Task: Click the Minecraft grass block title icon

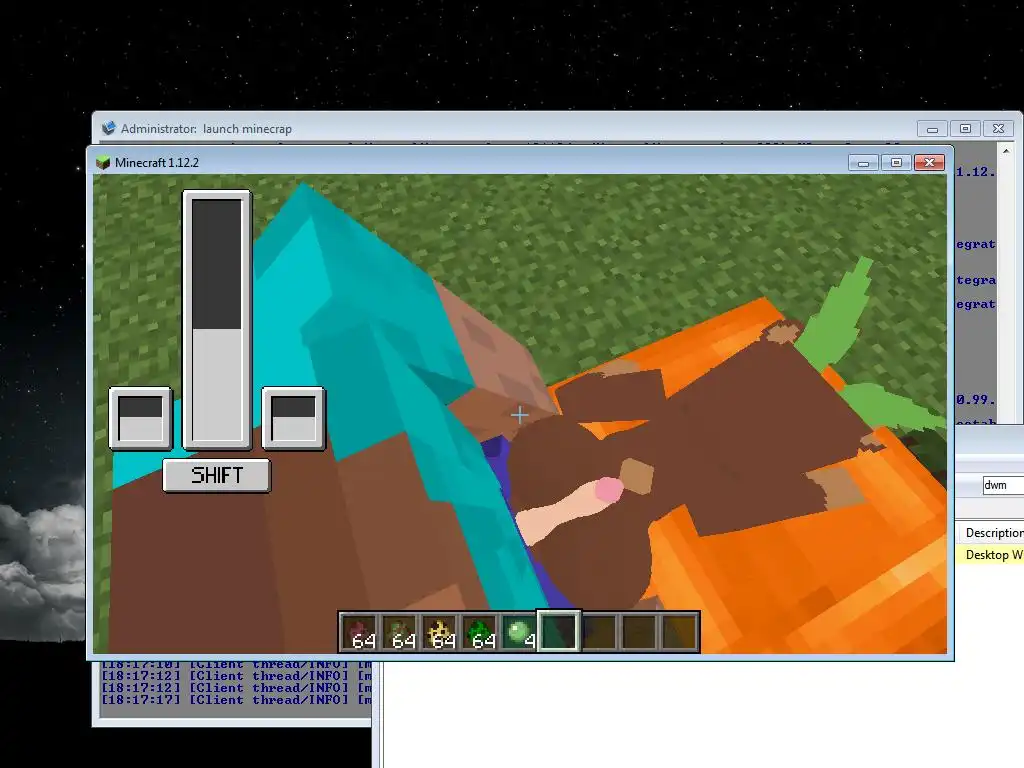Action: point(103,163)
